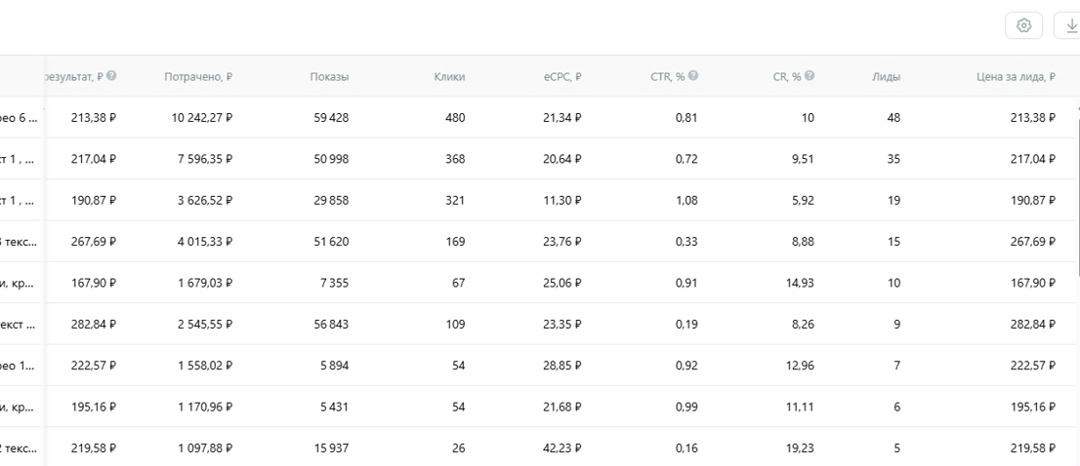Select row with 10 242,27 ₽ spent

click(x=202, y=118)
